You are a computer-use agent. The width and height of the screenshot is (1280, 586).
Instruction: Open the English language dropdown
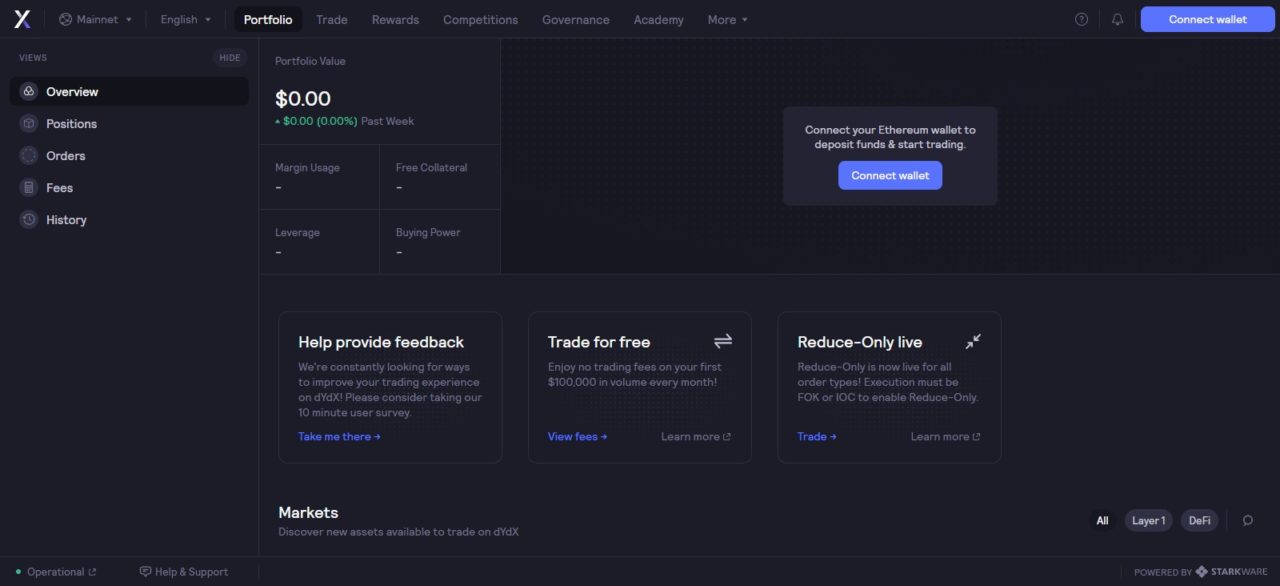[x=186, y=19]
